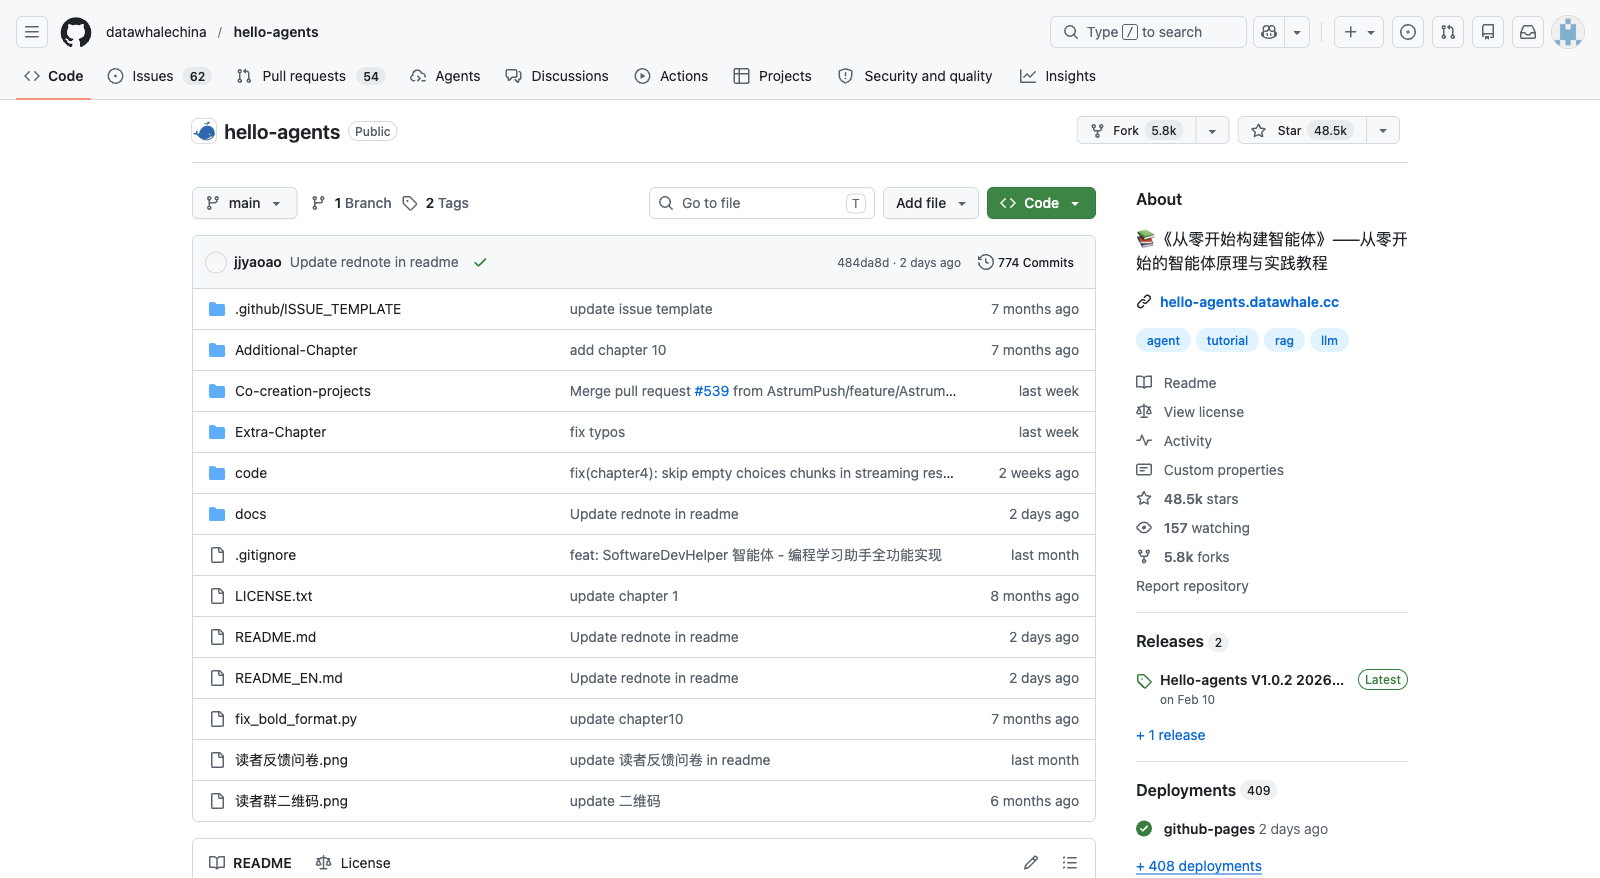
Task: Open jjyaoao author profile link
Action: pyautogui.click(x=258, y=262)
